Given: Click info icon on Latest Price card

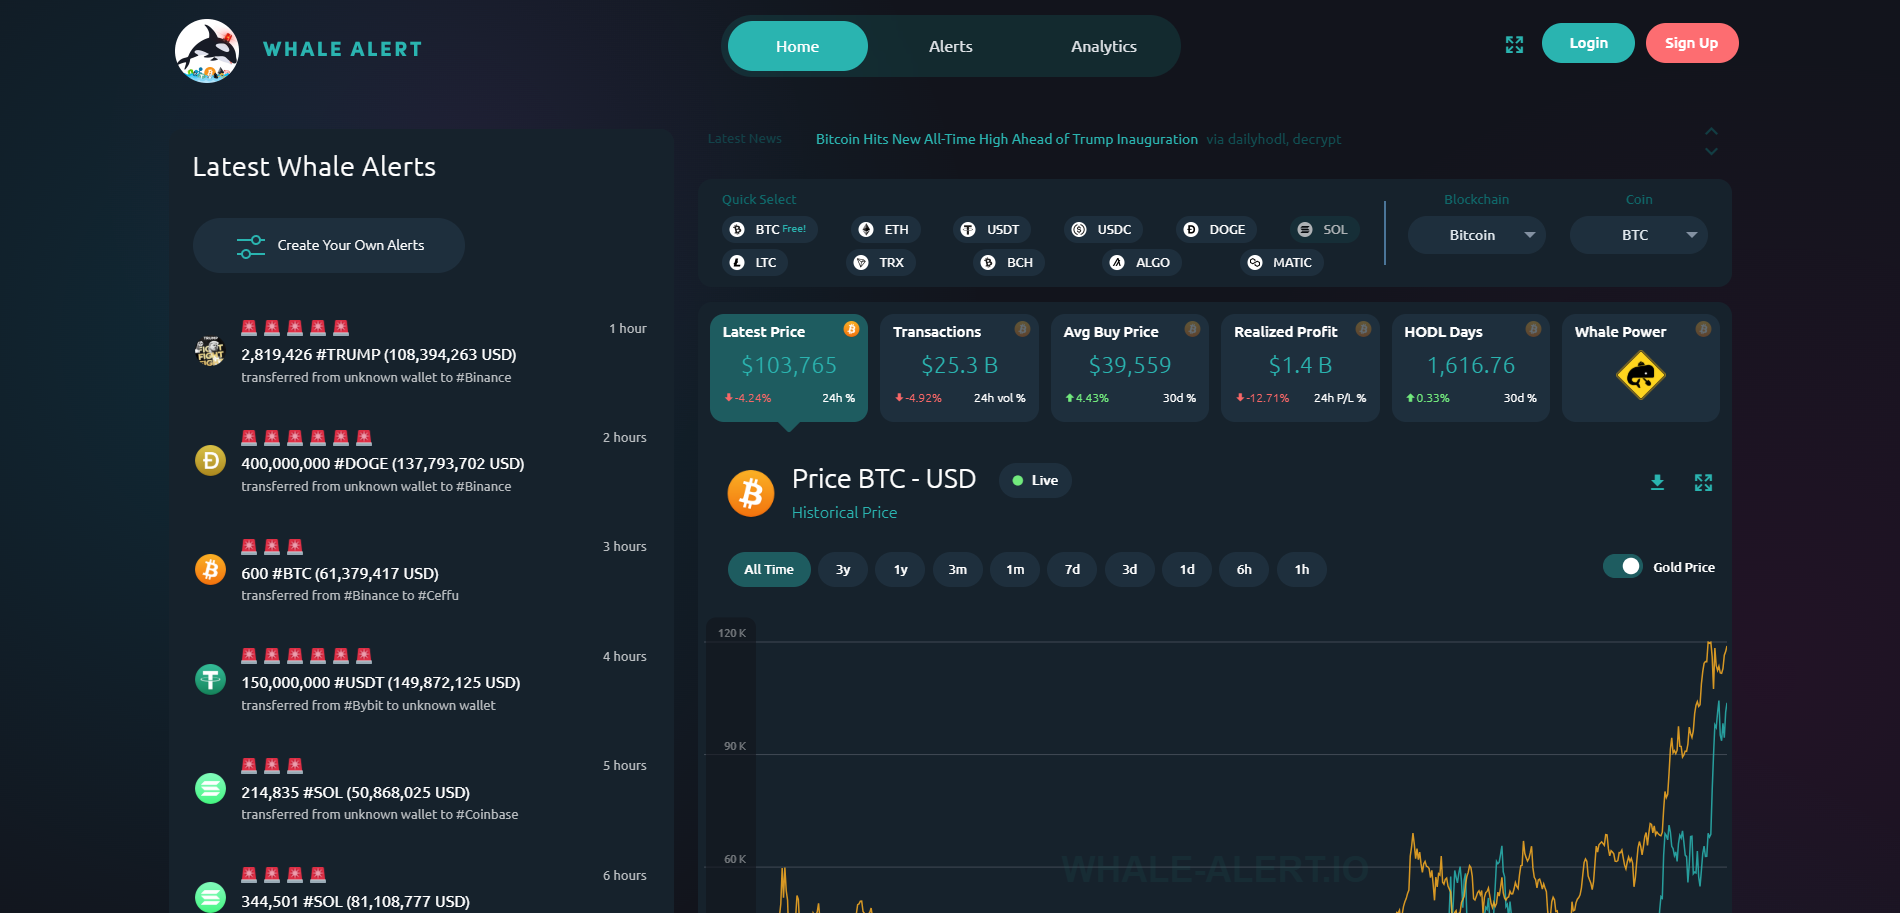Looking at the screenshot, I should click(851, 329).
